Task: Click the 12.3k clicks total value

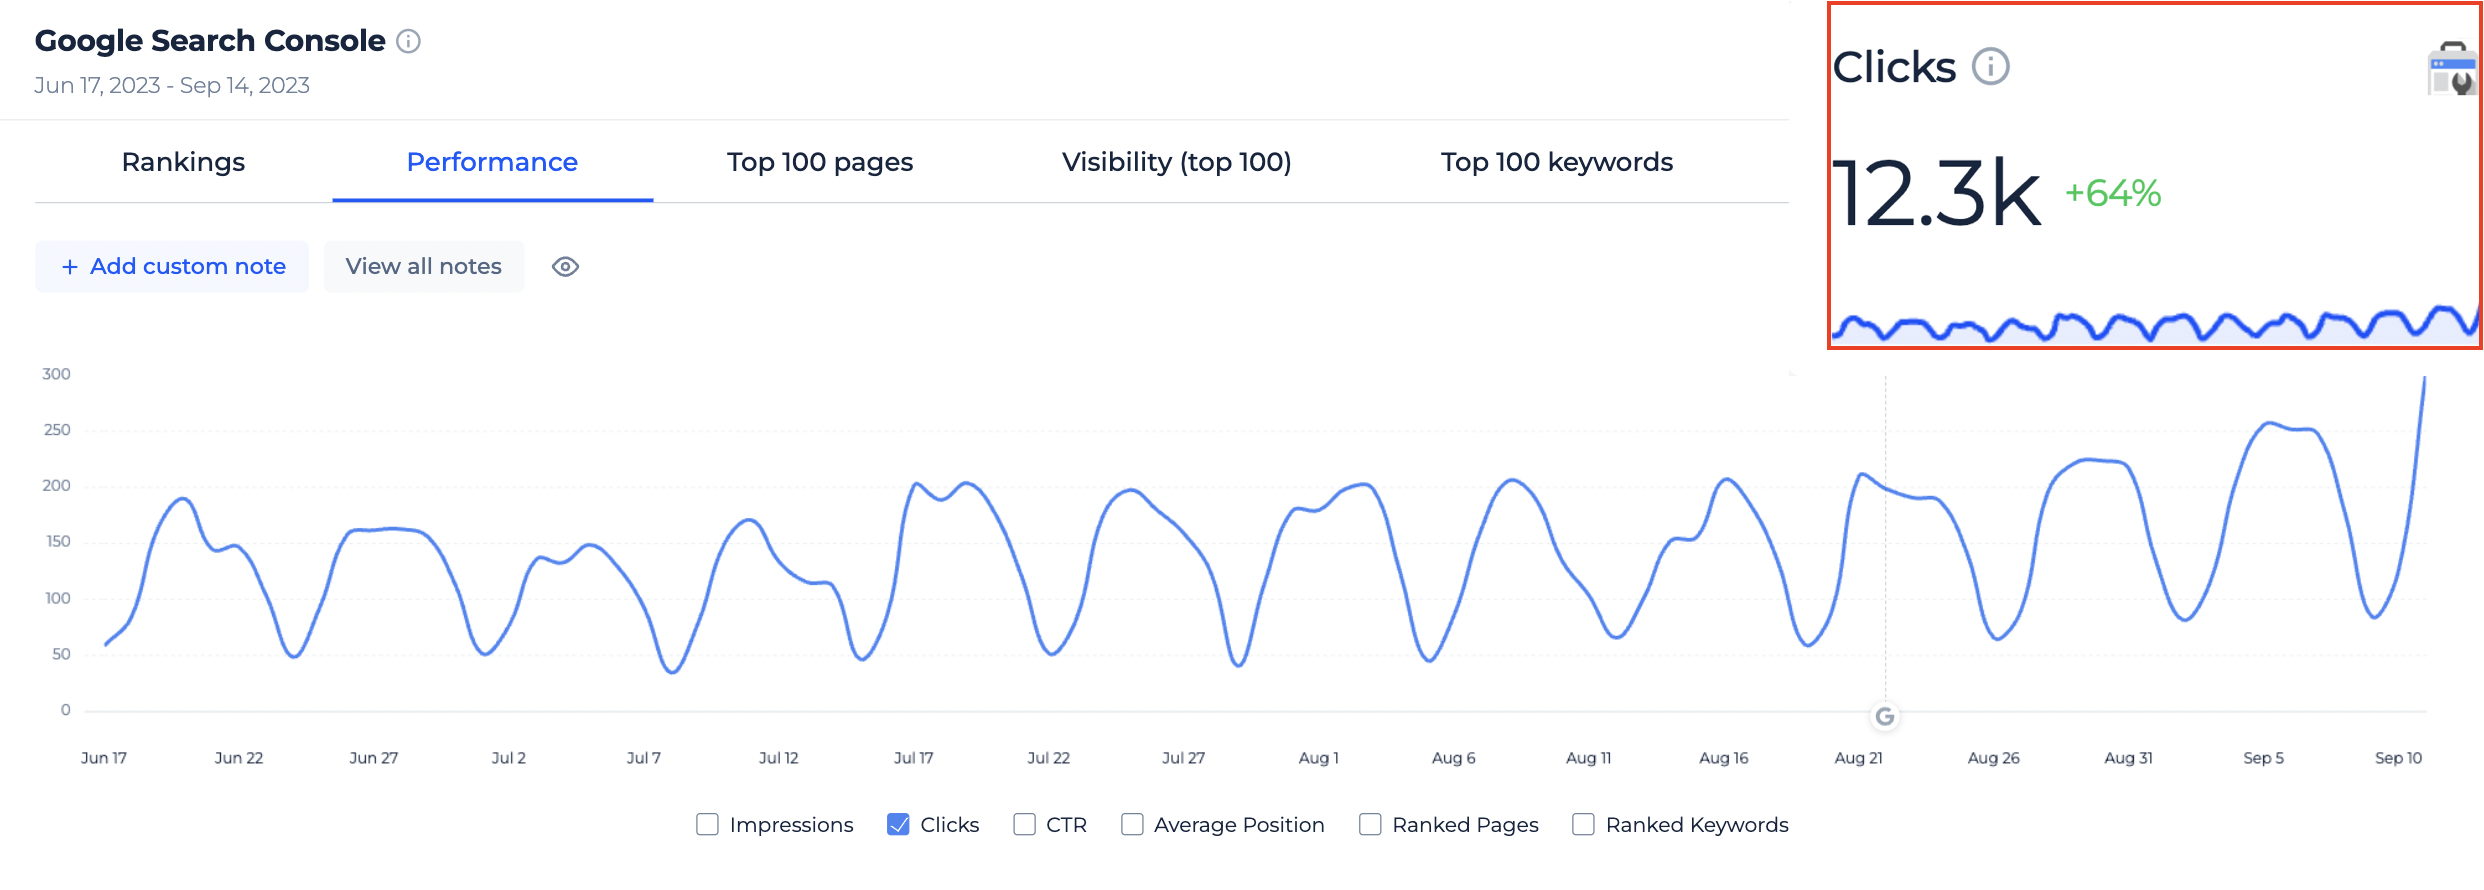Action: (x=1936, y=194)
